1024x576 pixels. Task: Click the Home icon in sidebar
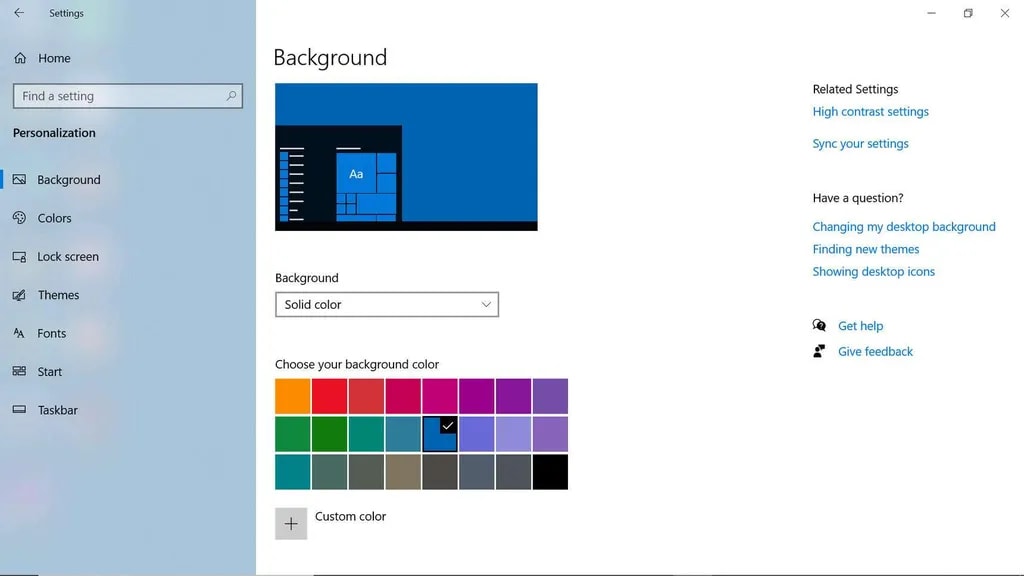point(20,58)
